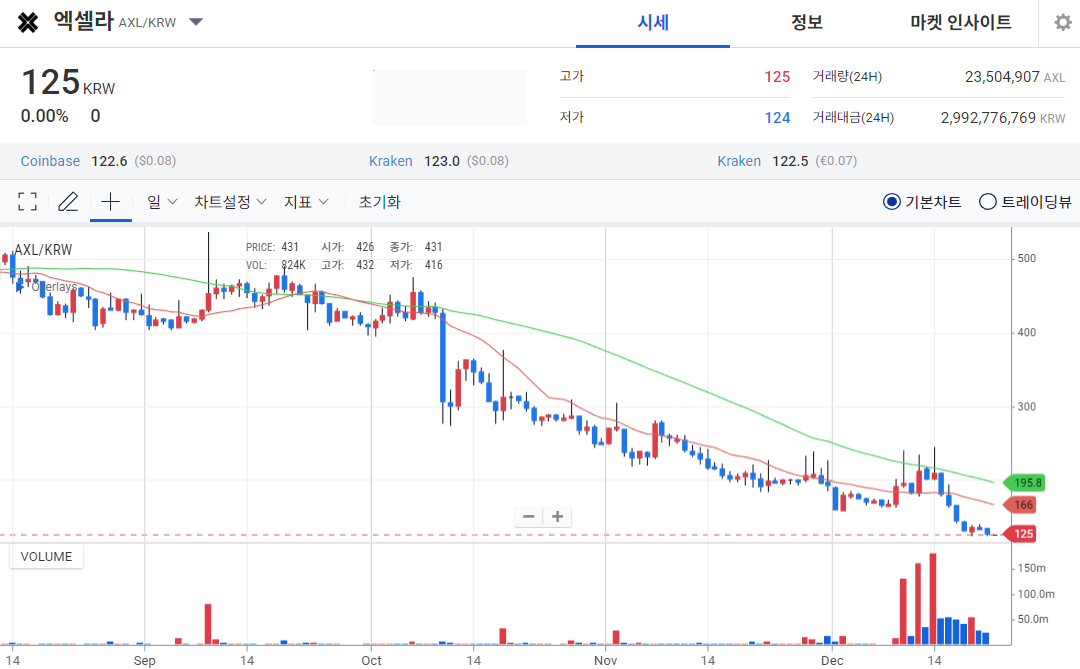The image size is (1080, 669).
Task: Zoom out using the minus button on chart
Action: pyautogui.click(x=528, y=515)
